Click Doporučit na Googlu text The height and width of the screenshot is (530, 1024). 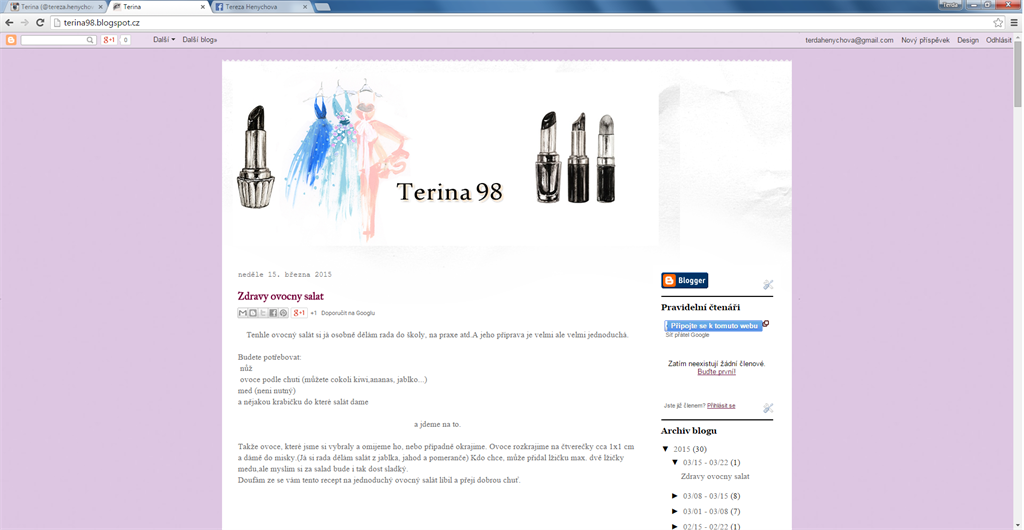pos(348,313)
